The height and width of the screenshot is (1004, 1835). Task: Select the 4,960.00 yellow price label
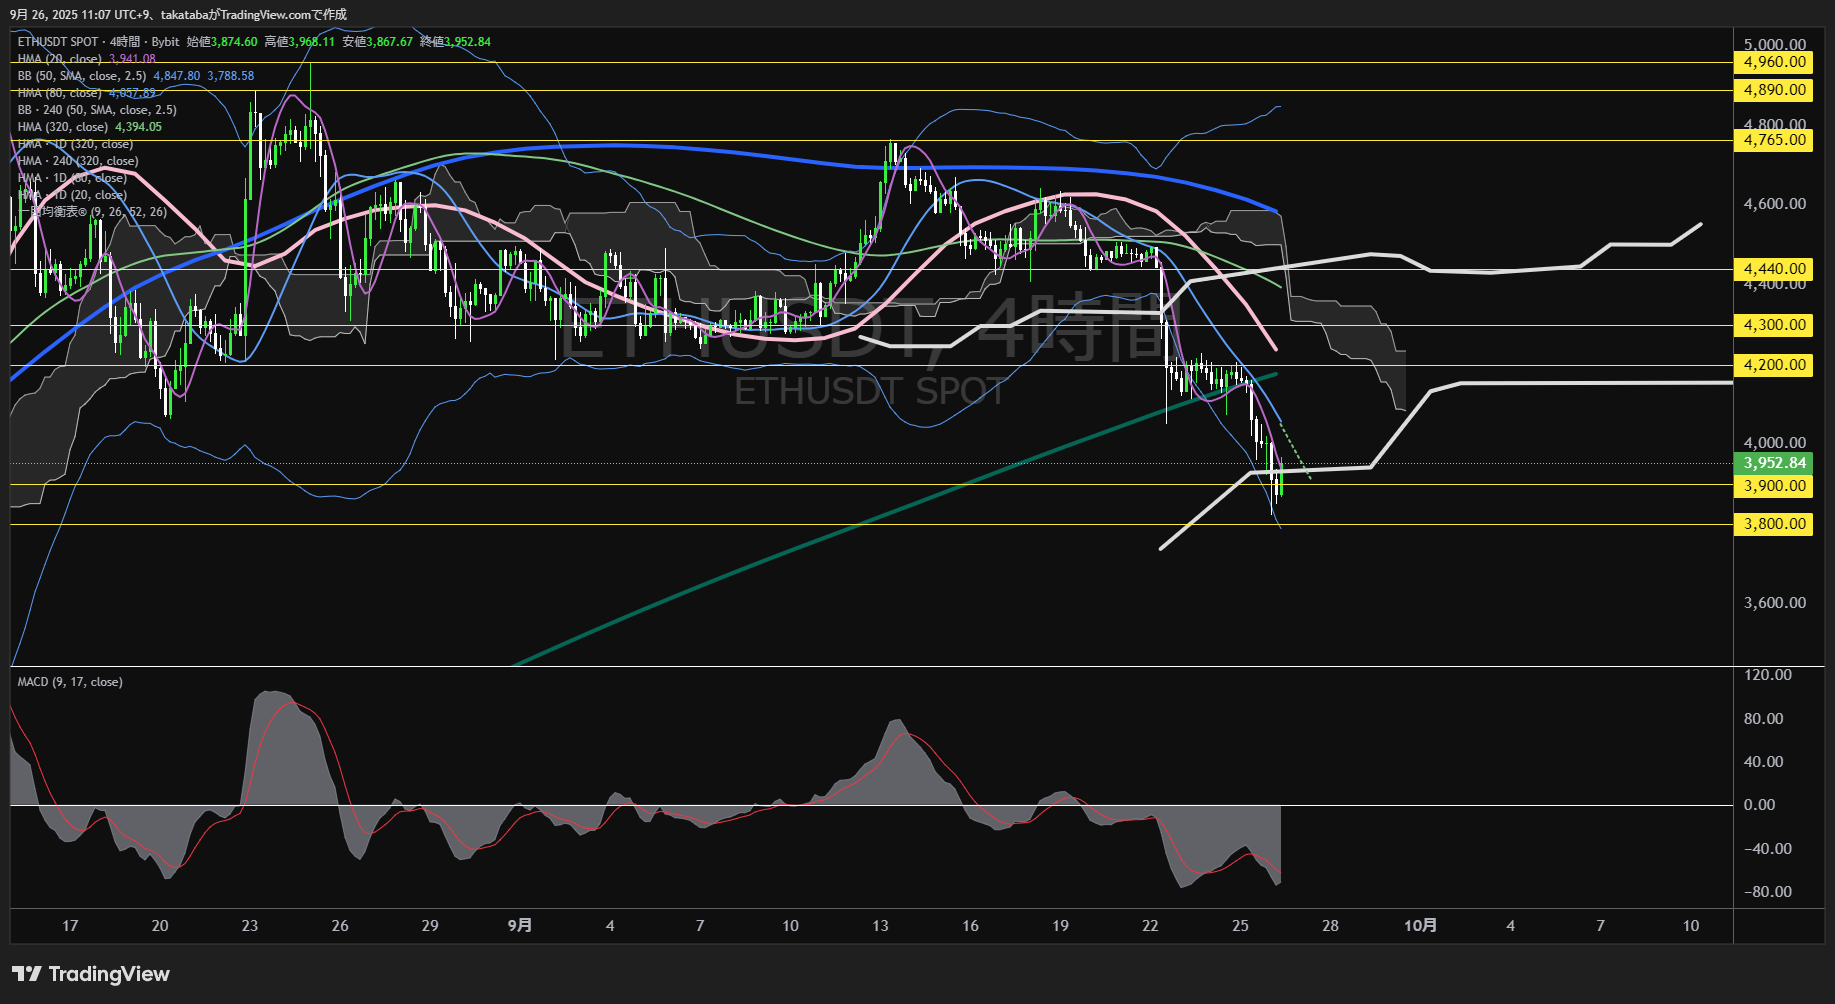1774,62
